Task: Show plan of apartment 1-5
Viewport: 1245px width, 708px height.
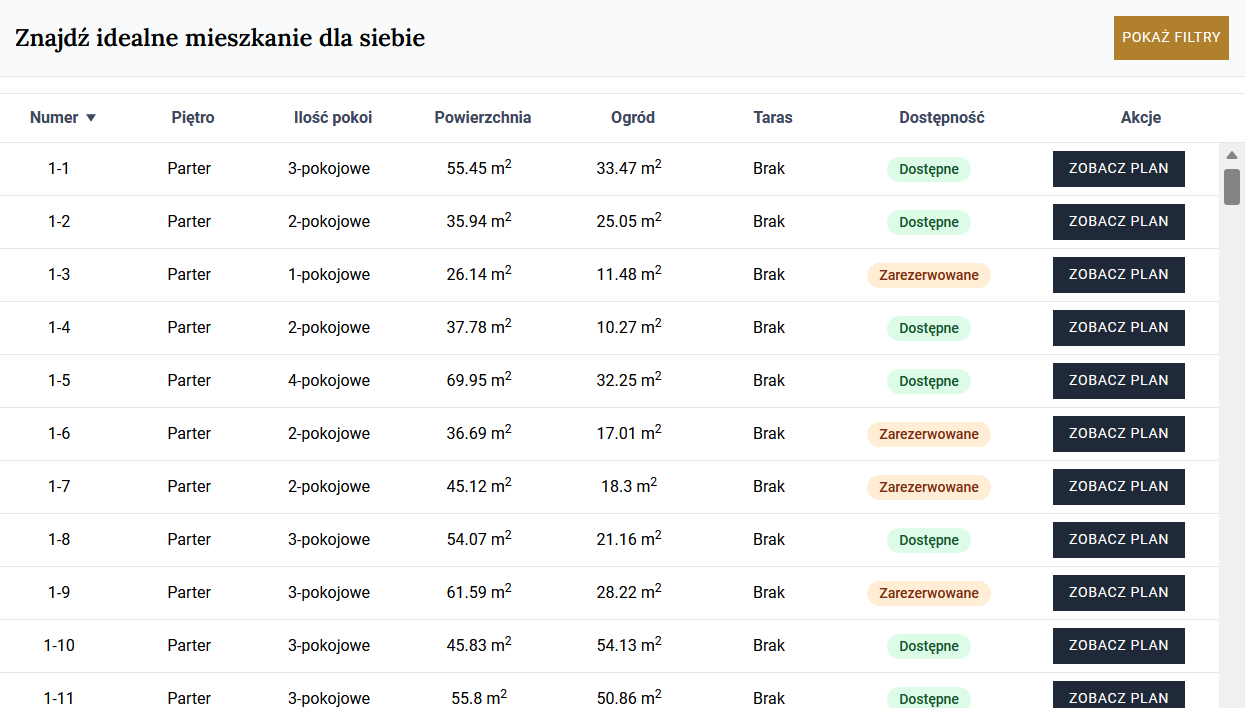Action: click(1118, 381)
